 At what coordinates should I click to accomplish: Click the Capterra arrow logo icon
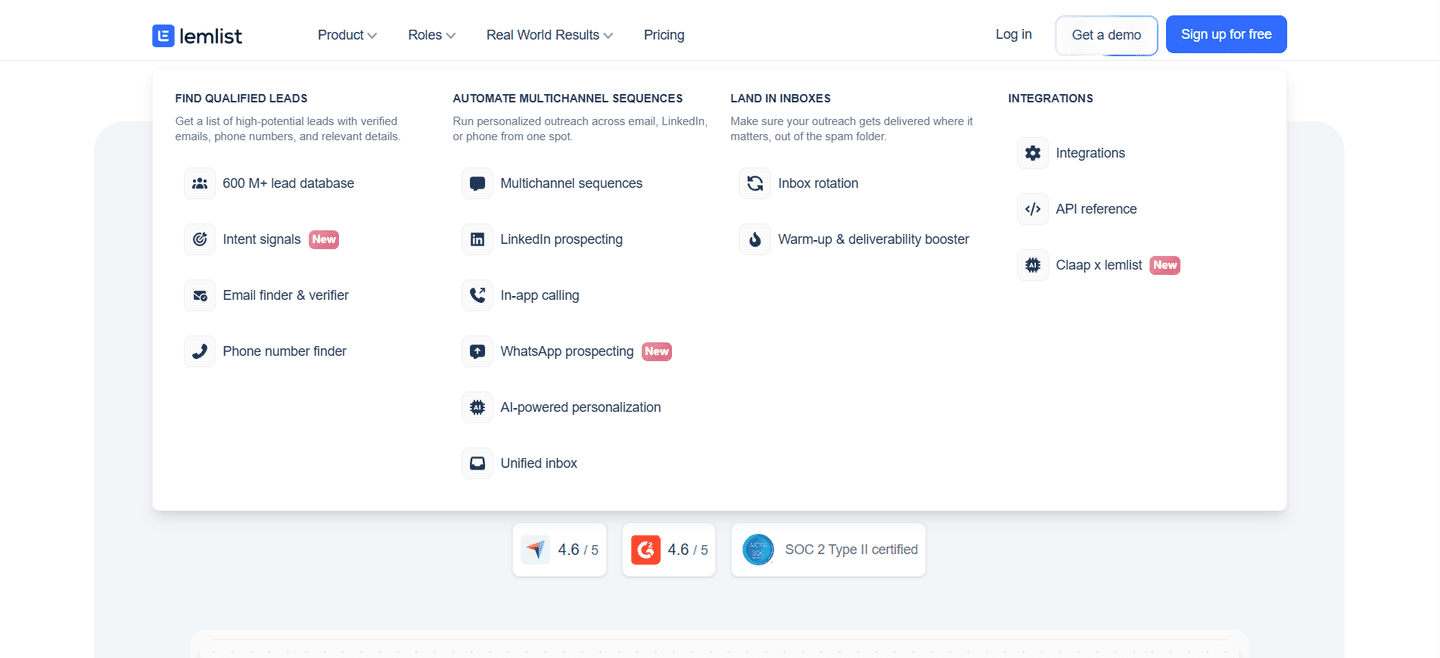click(536, 549)
